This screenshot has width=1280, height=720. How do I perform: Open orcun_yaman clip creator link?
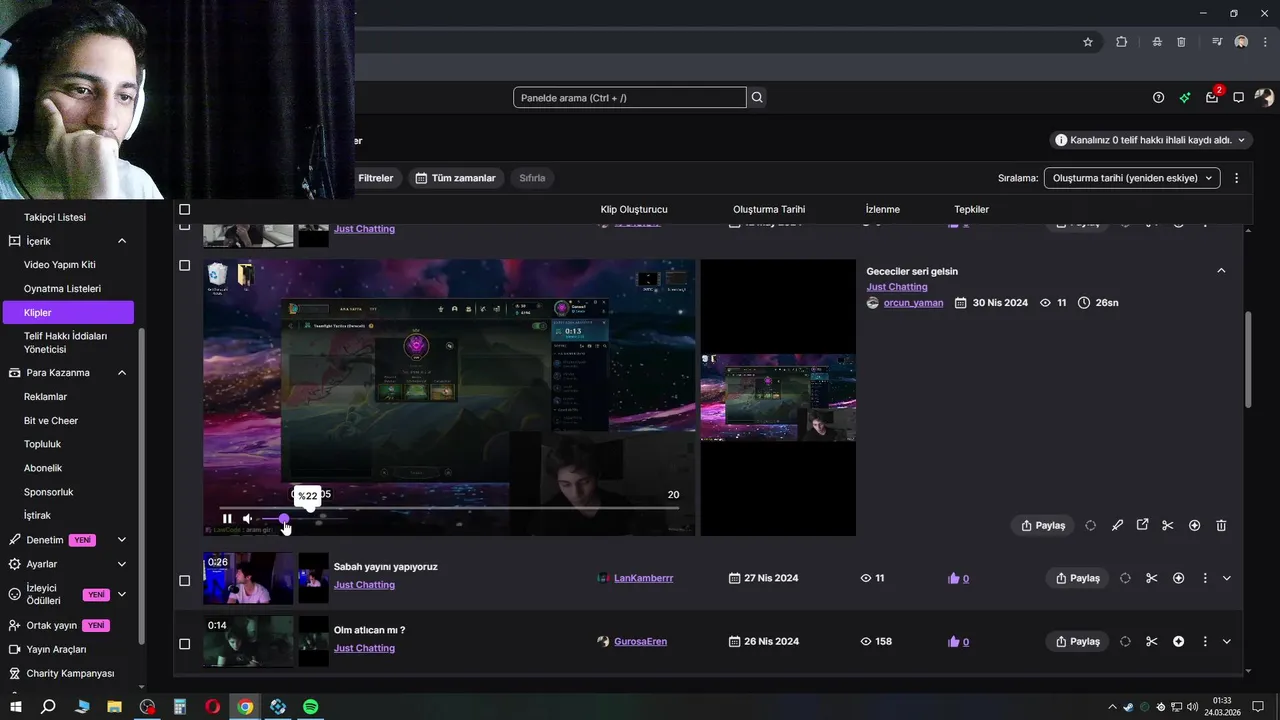coord(913,302)
